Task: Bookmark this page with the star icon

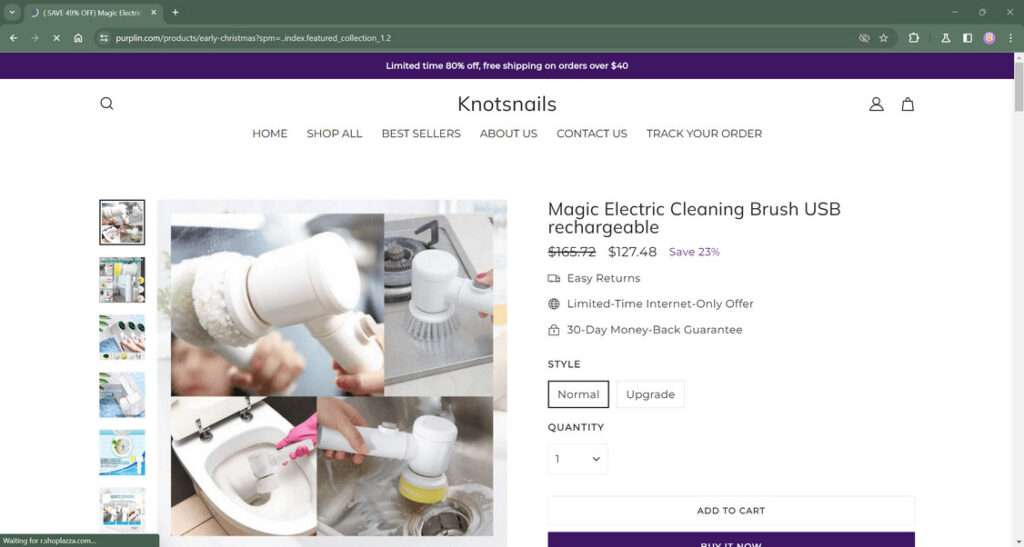Action: pyautogui.click(x=883, y=38)
